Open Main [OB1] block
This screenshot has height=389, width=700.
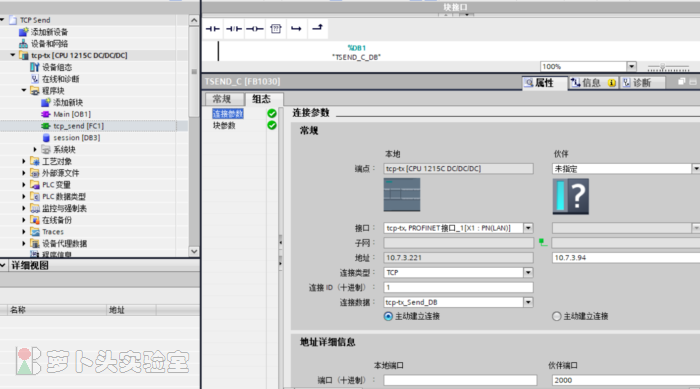tap(72, 114)
